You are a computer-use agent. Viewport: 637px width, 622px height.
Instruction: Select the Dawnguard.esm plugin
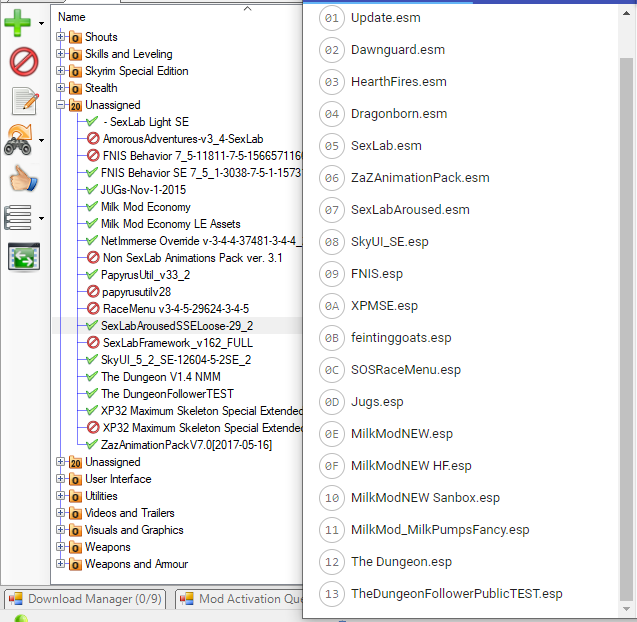398,50
